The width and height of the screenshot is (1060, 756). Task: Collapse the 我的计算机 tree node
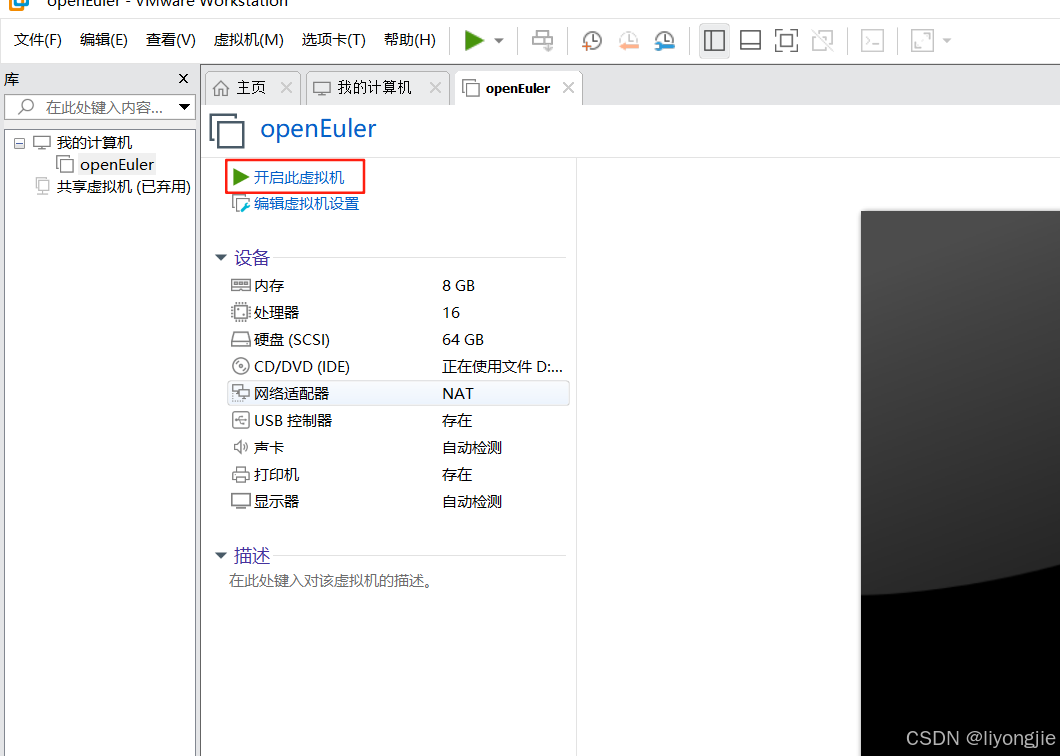pos(20,143)
